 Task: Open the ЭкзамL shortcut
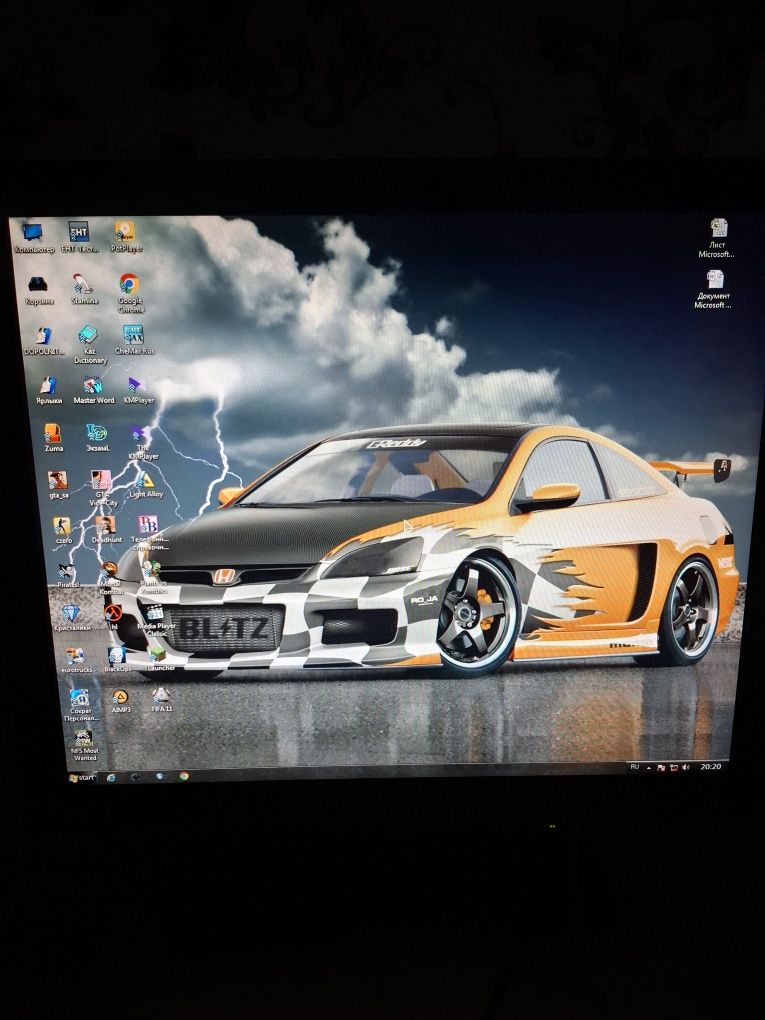pyautogui.click(x=97, y=437)
